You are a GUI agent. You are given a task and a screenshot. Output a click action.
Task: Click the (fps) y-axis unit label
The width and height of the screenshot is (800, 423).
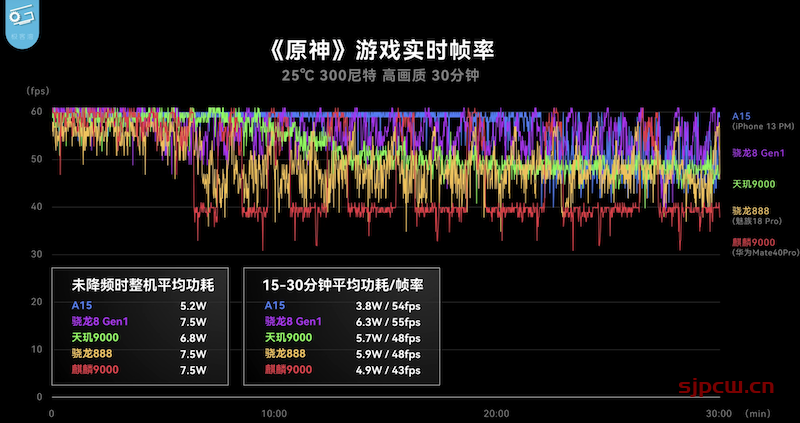point(37,90)
